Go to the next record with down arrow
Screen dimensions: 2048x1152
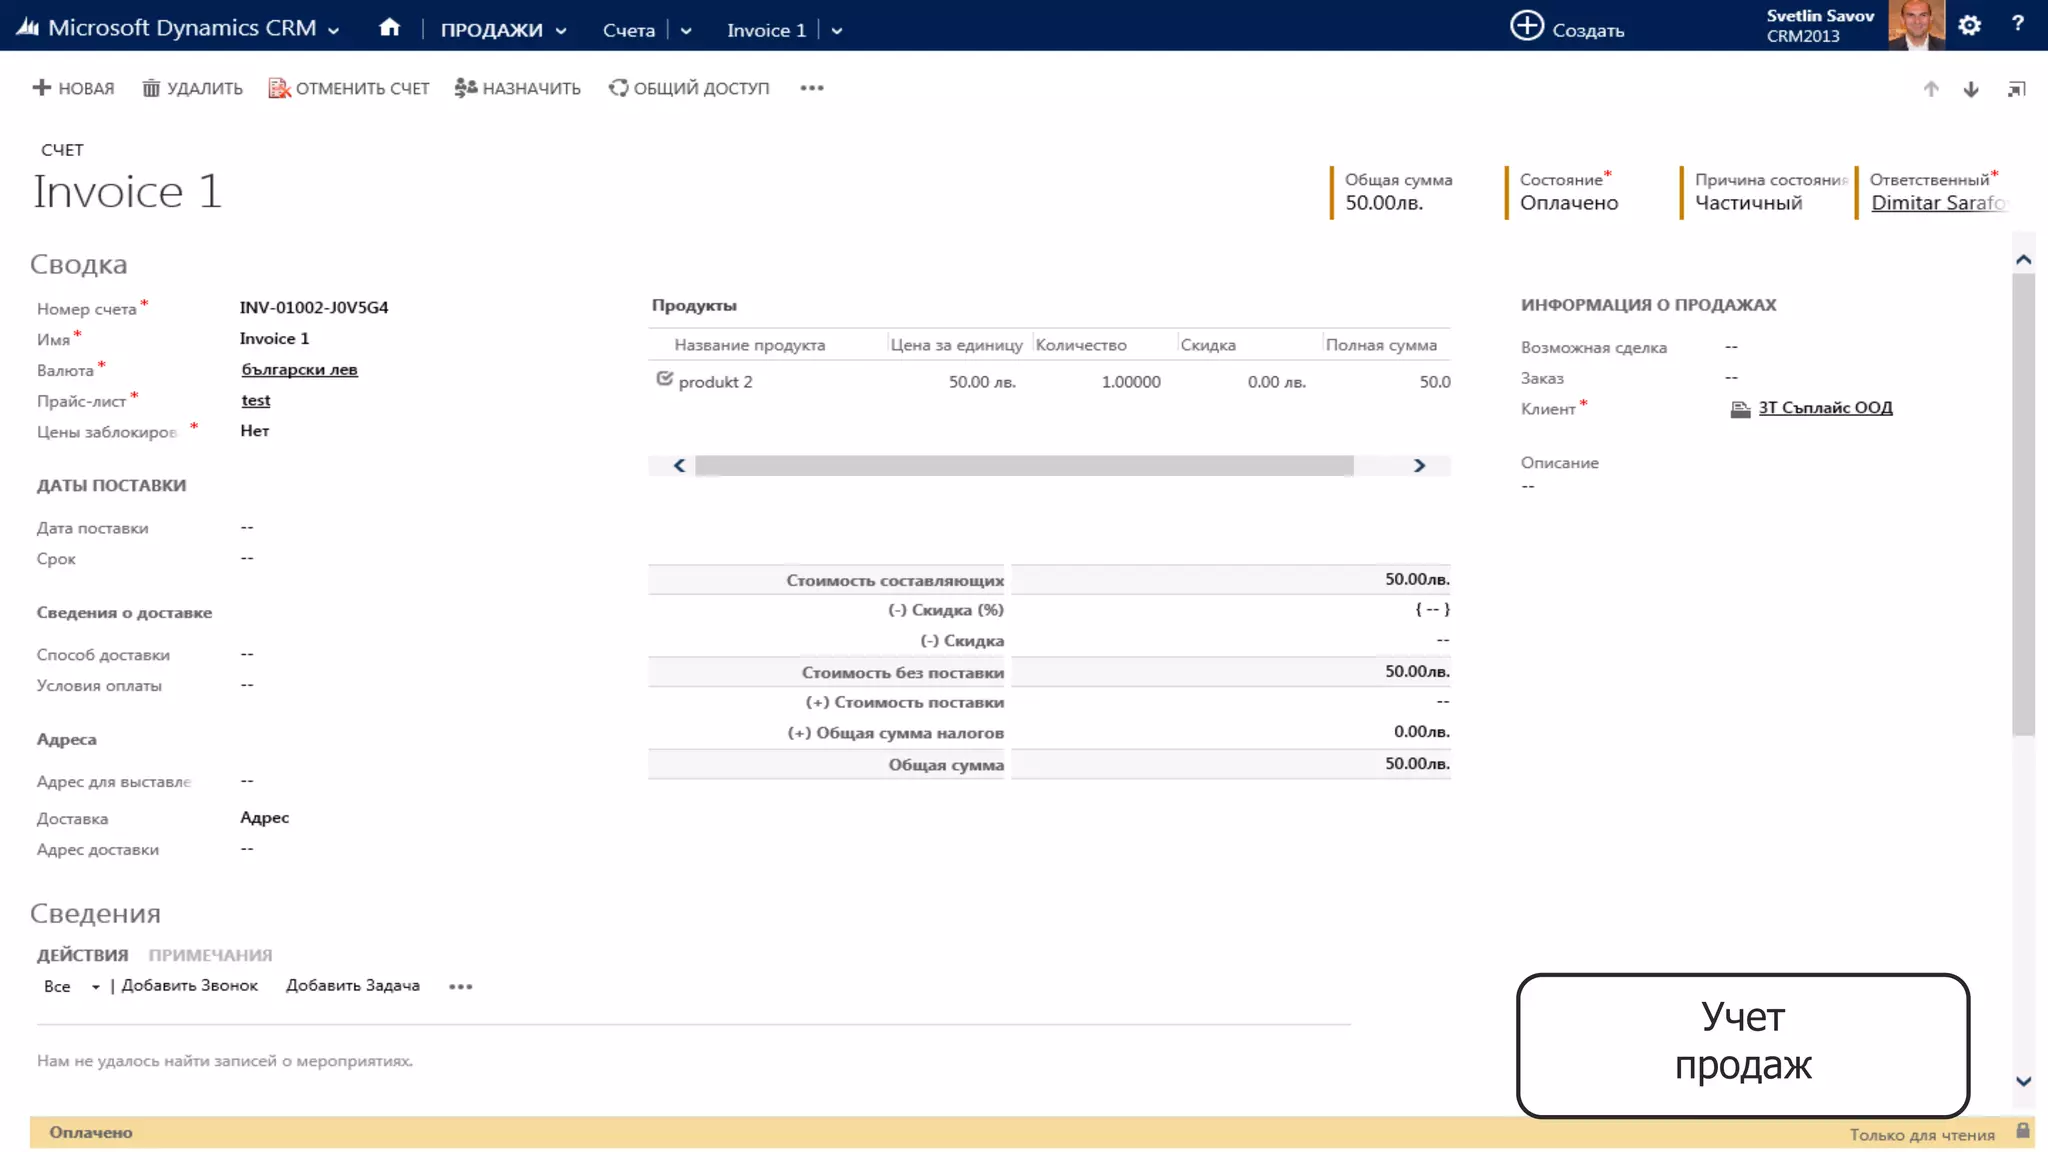pyautogui.click(x=1971, y=89)
